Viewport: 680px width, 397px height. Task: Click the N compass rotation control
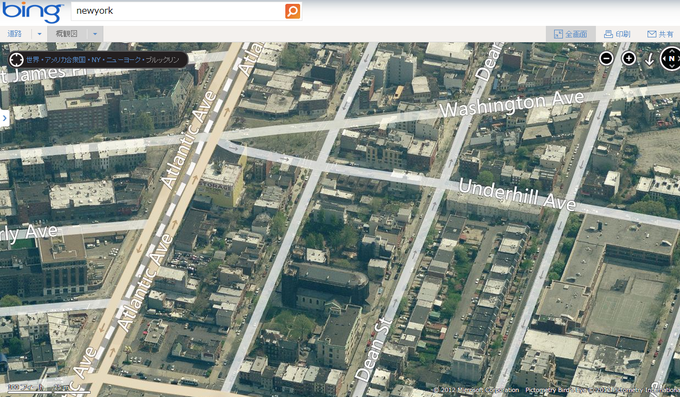671,58
